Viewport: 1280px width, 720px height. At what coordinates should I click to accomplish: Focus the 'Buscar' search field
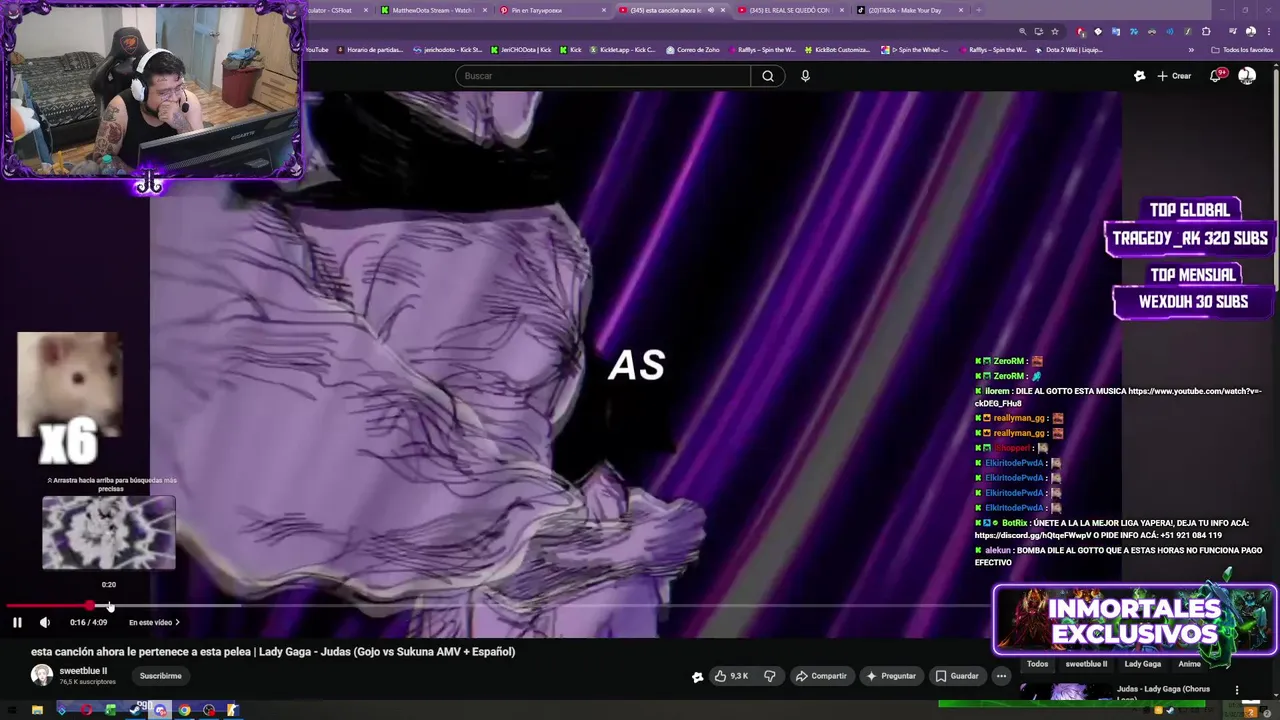point(603,76)
